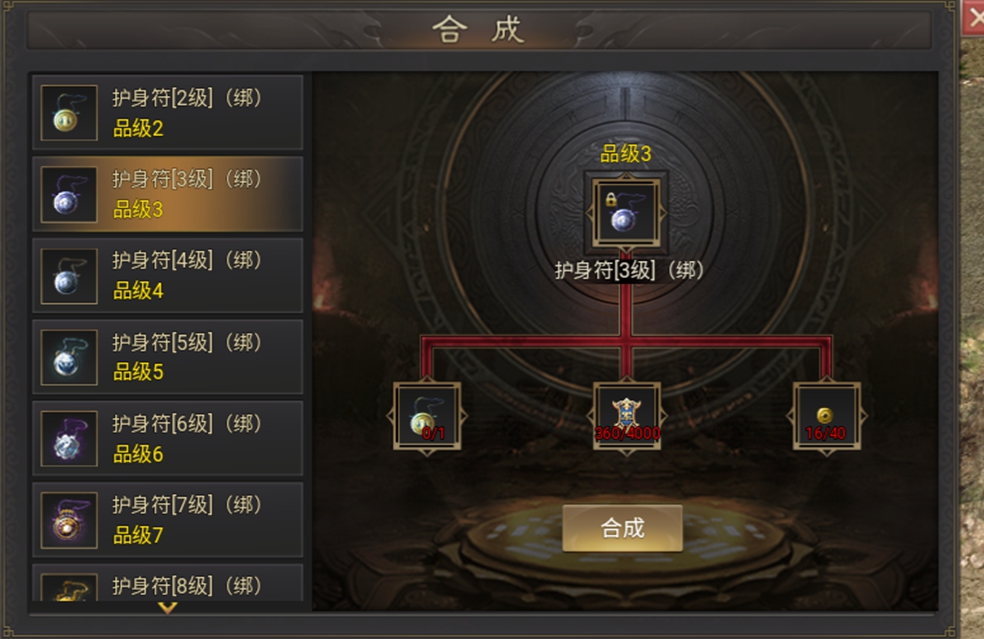Click the 护身符[3级]（绑）label under result item
984x639 pixels.
pos(629,271)
